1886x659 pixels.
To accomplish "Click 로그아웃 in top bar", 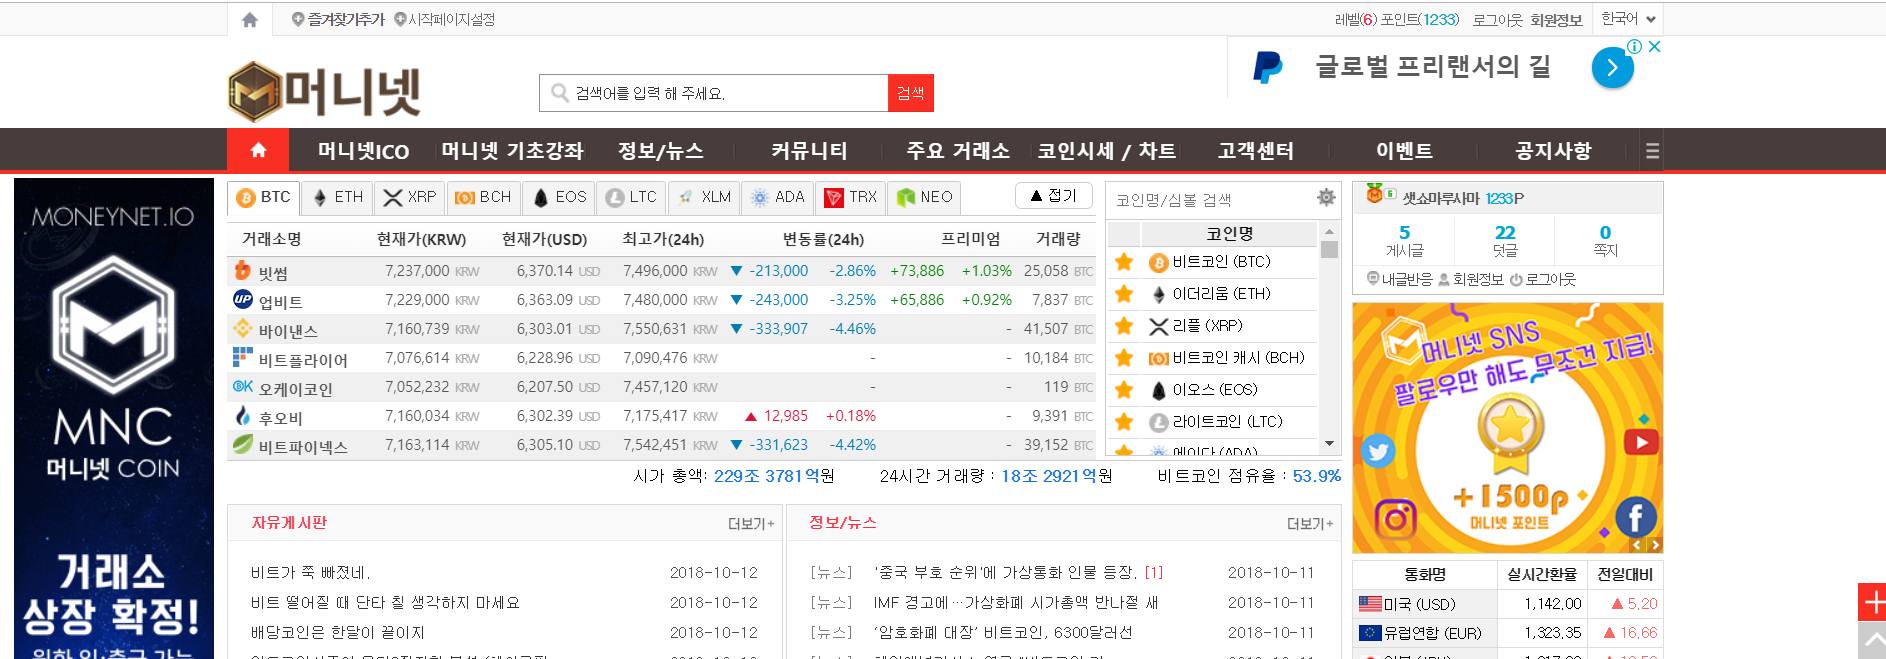I will point(1497,20).
